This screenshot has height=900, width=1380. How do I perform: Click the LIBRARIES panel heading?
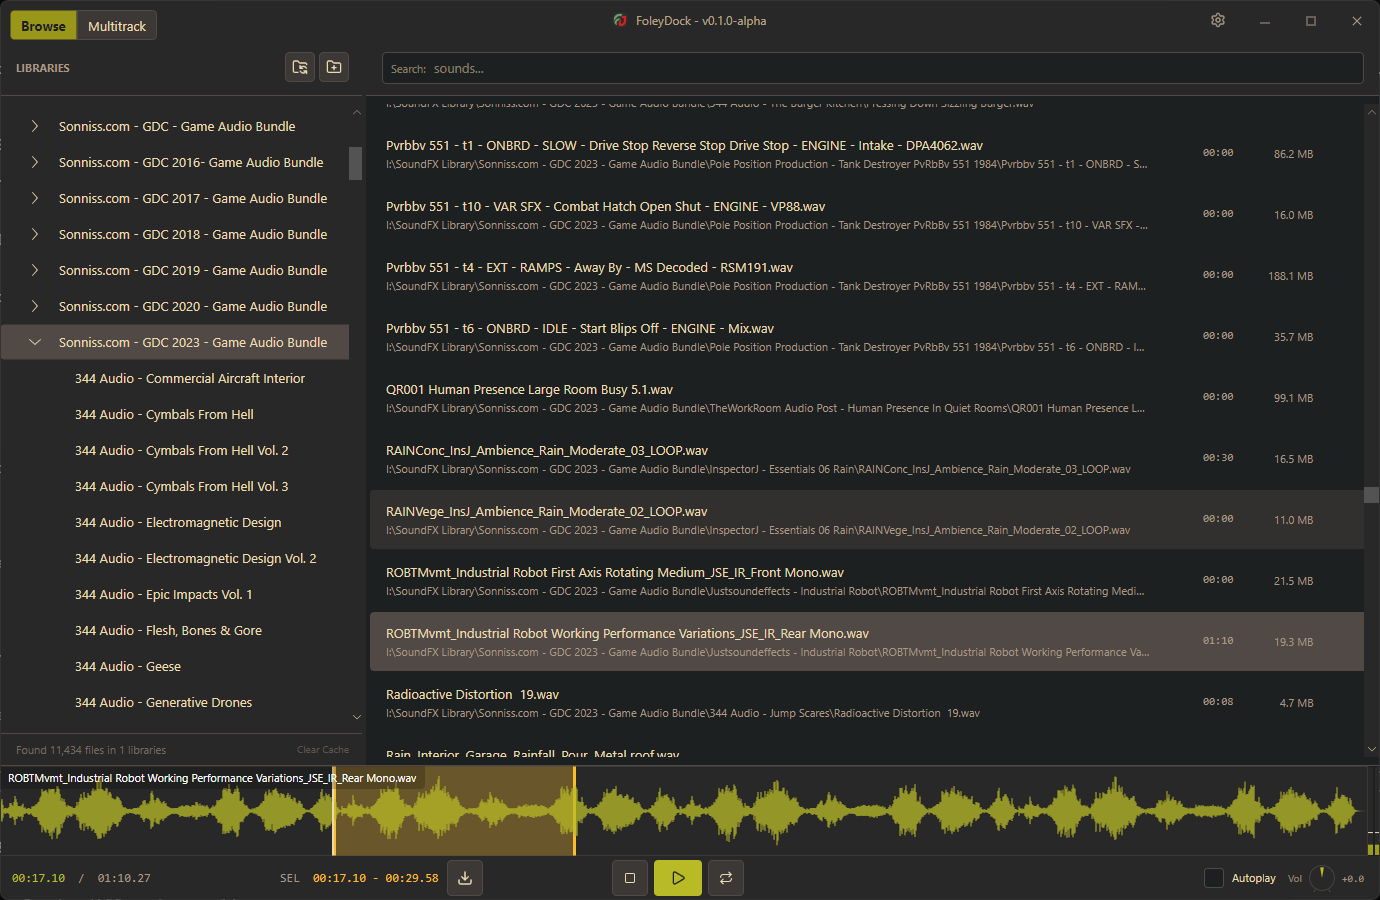coord(43,68)
